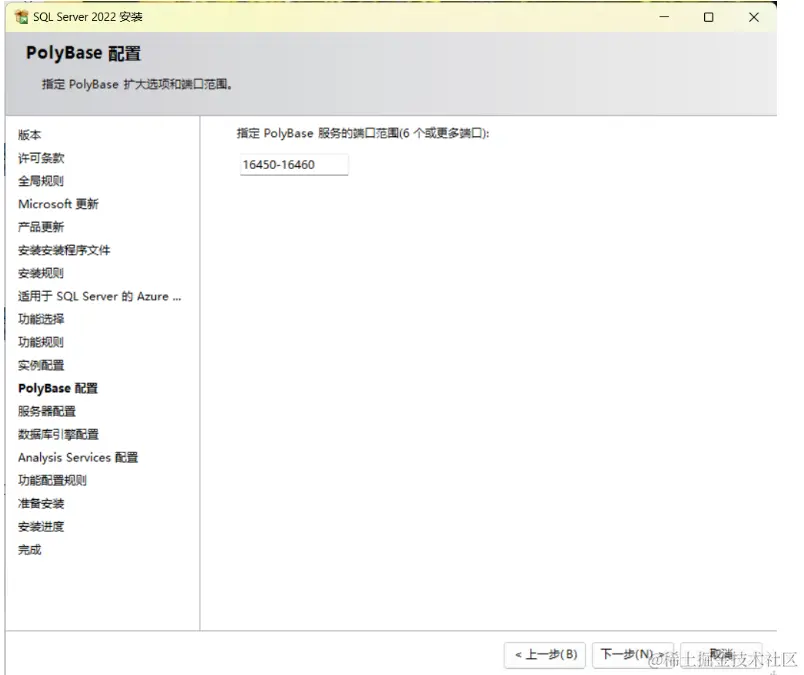
Task: Select the Microsoft 更新 step
Action: click(x=58, y=204)
